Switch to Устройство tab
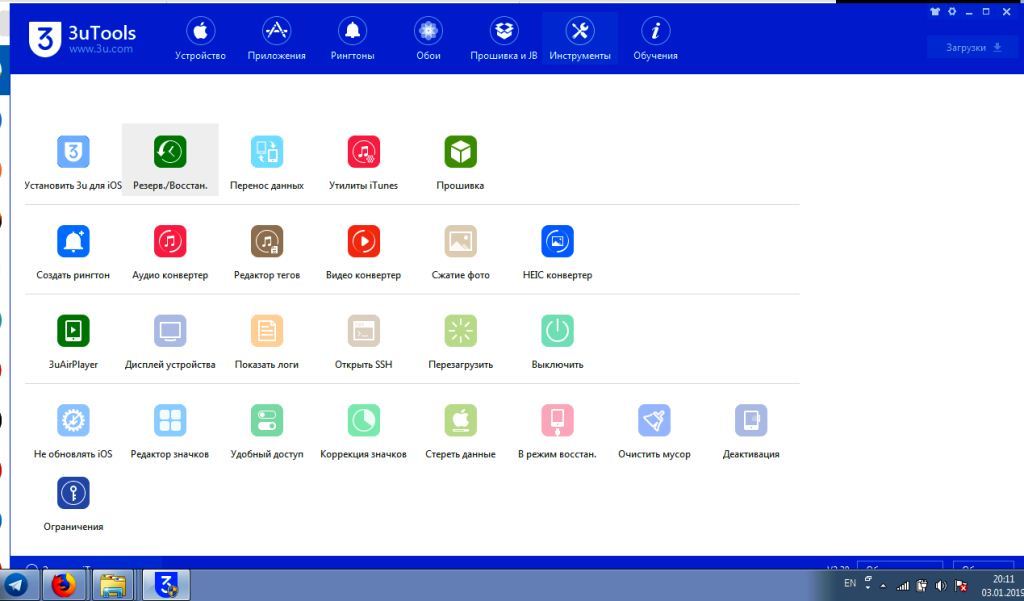This screenshot has width=1024, height=601. 200,39
